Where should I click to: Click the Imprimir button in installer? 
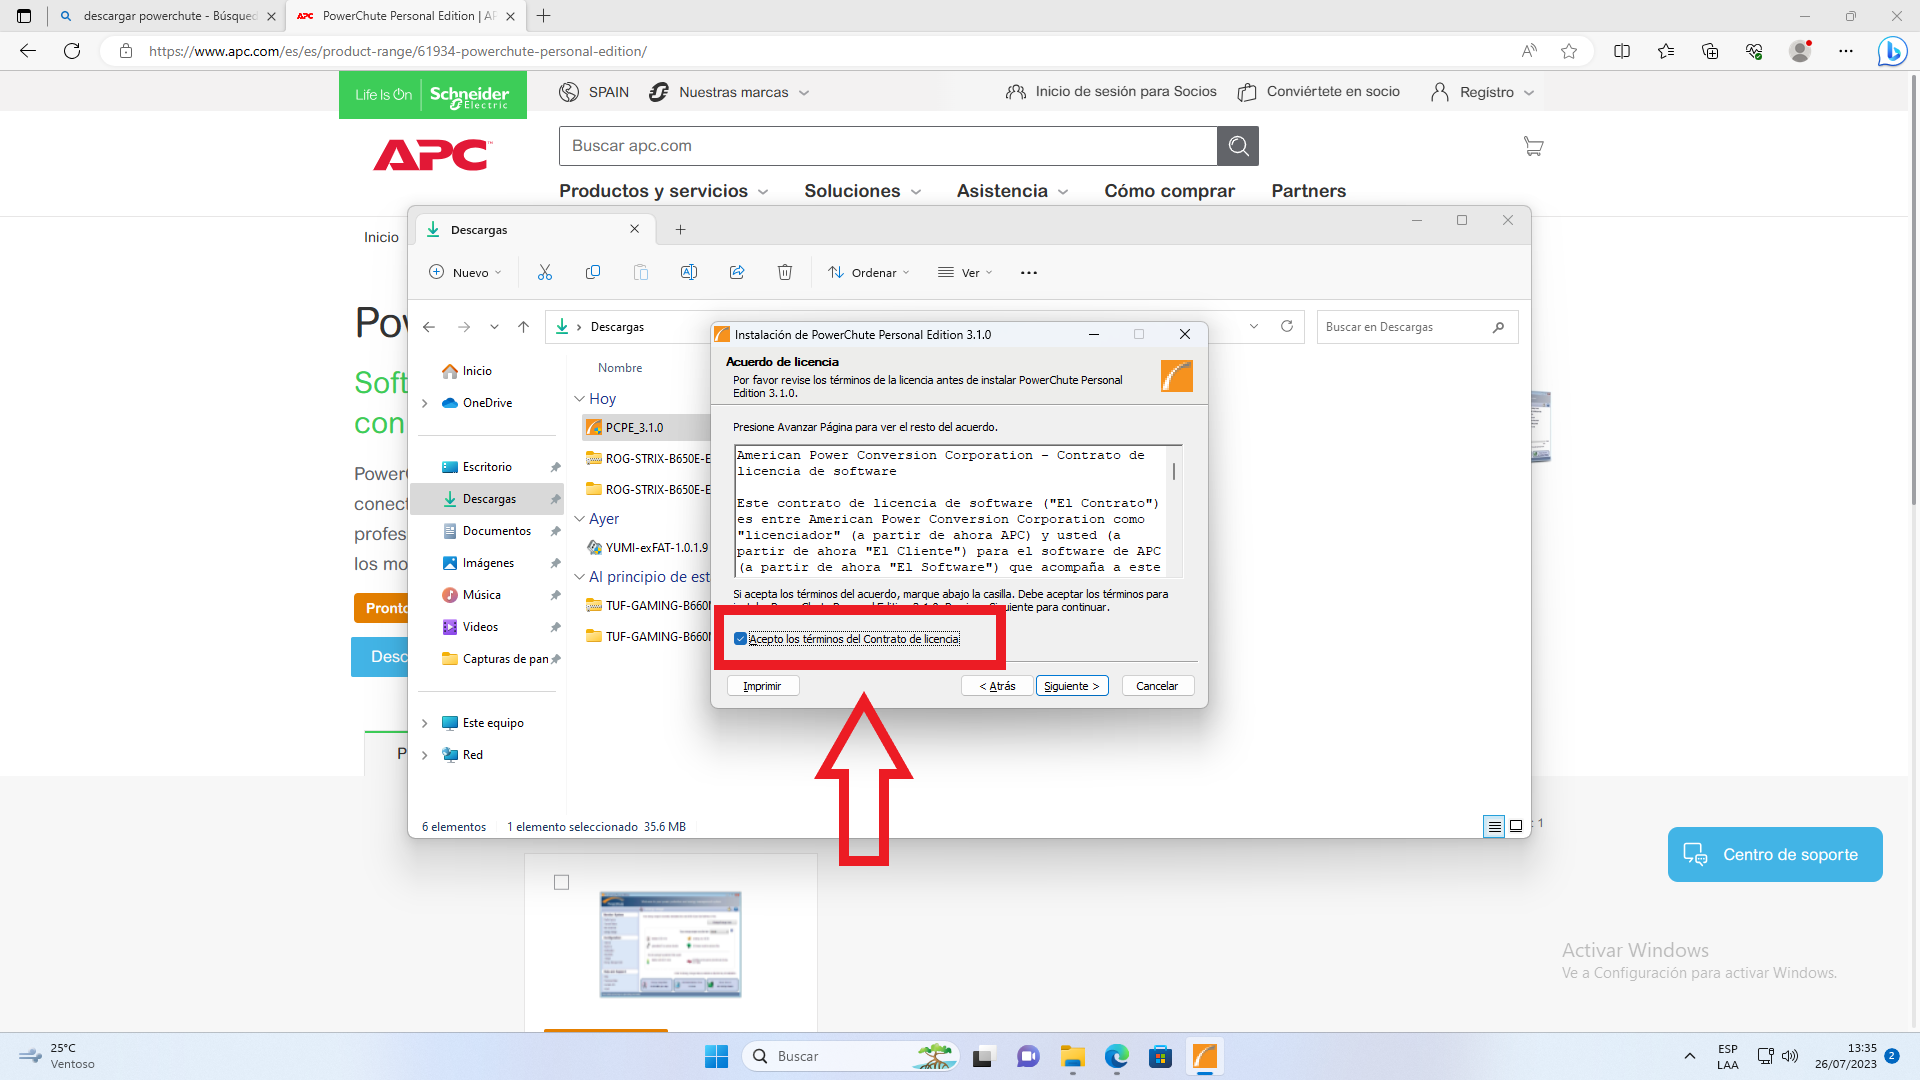point(762,686)
